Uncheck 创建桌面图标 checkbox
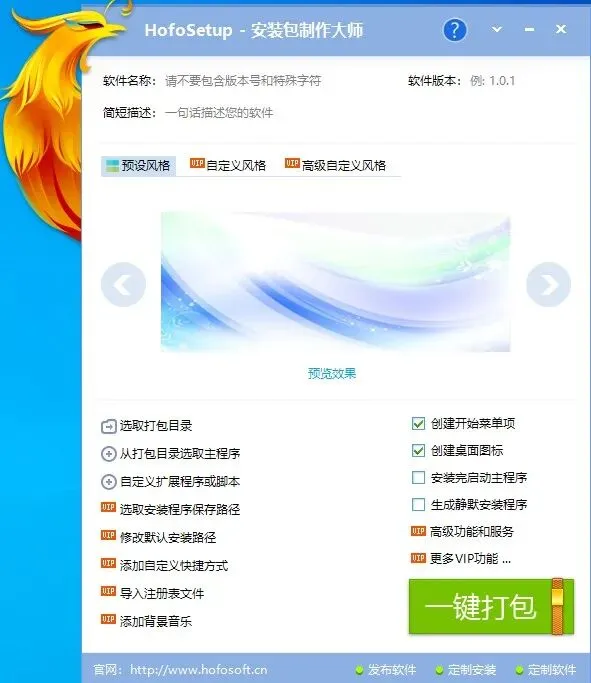This screenshot has width=591, height=683. 418,450
